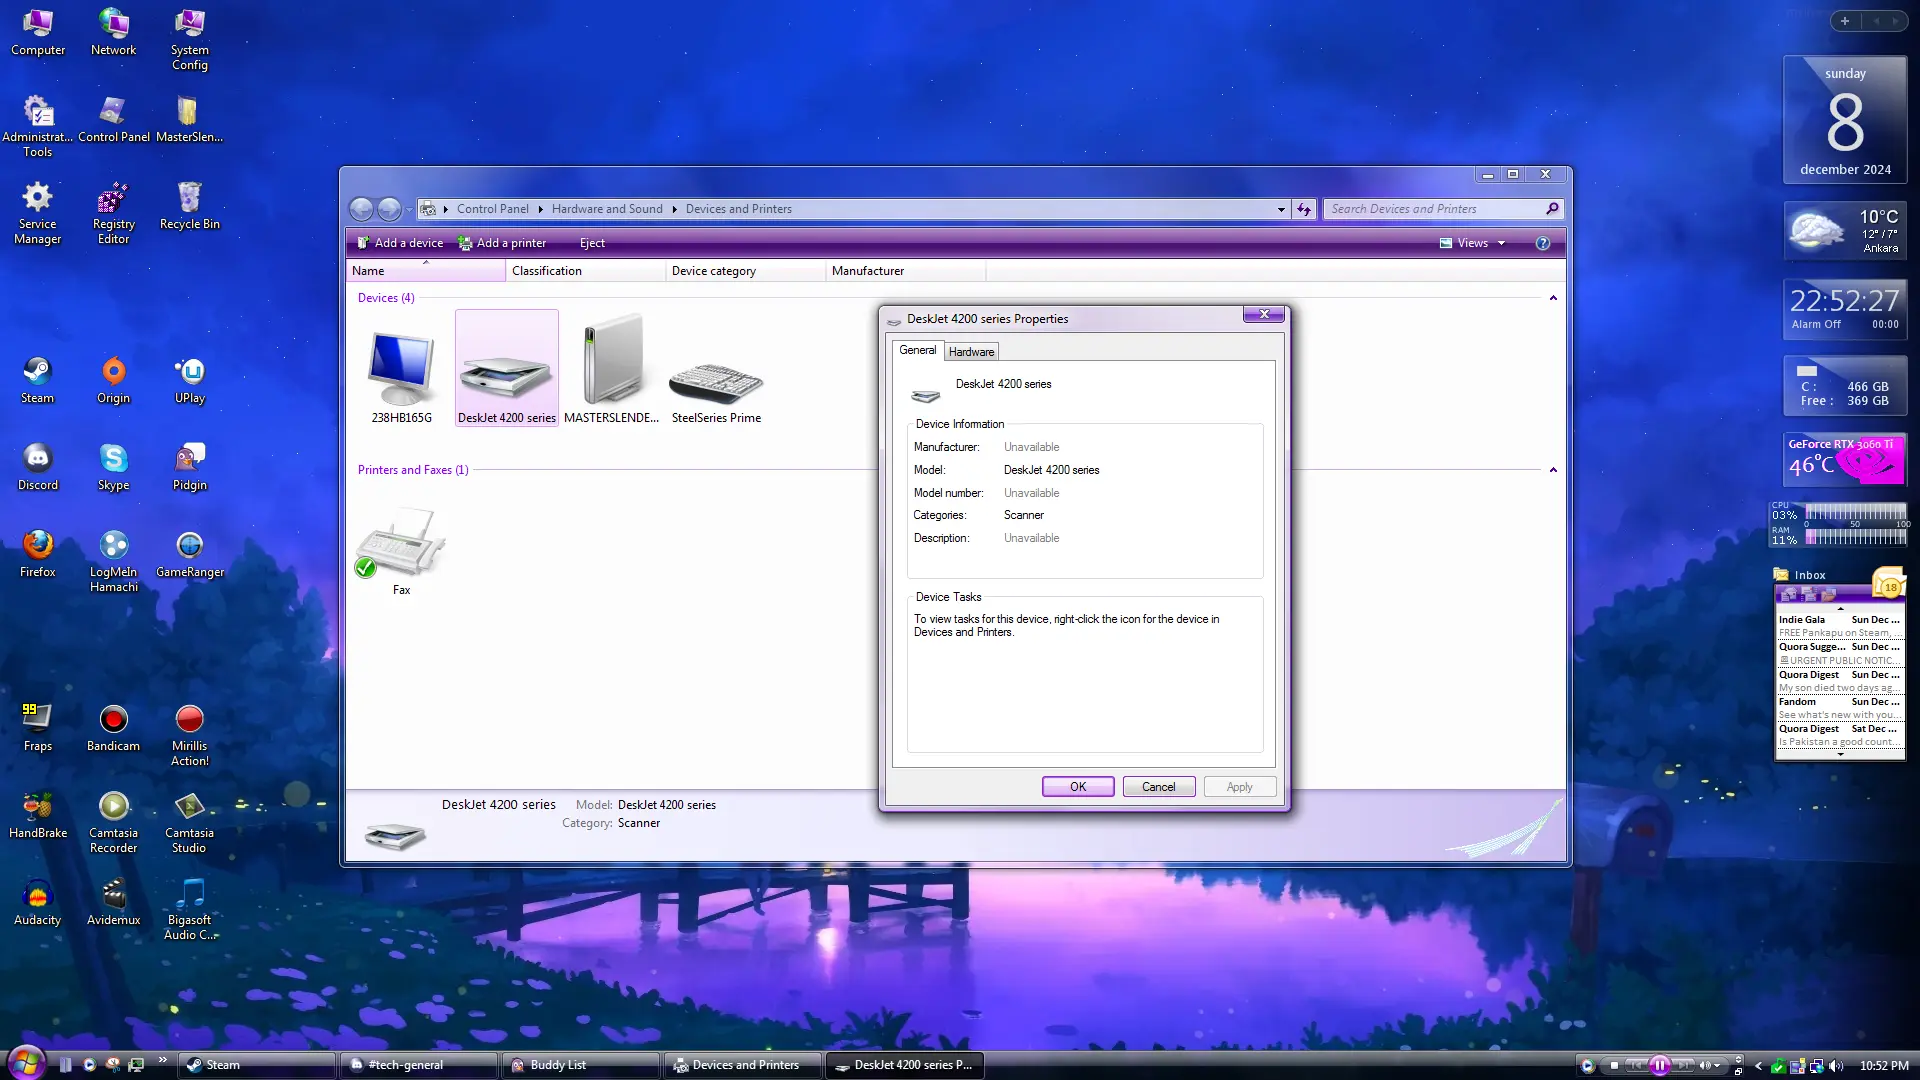Collapse the Printers and Faxes (1) group
The image size is (1920, 1080).
click(x=1553, y=470)
